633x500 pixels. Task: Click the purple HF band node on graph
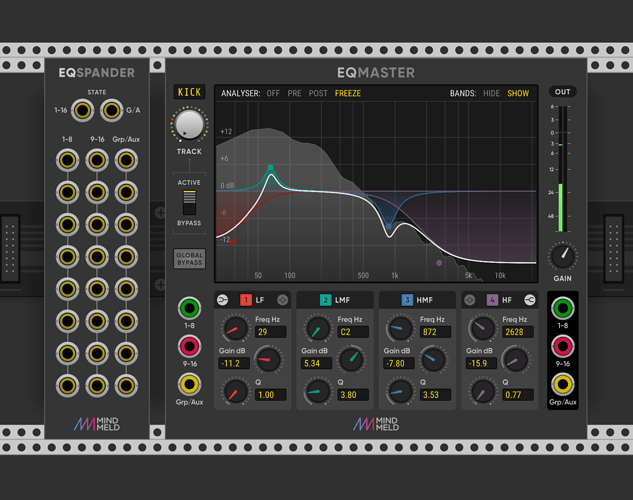click(x=439, y=263)
